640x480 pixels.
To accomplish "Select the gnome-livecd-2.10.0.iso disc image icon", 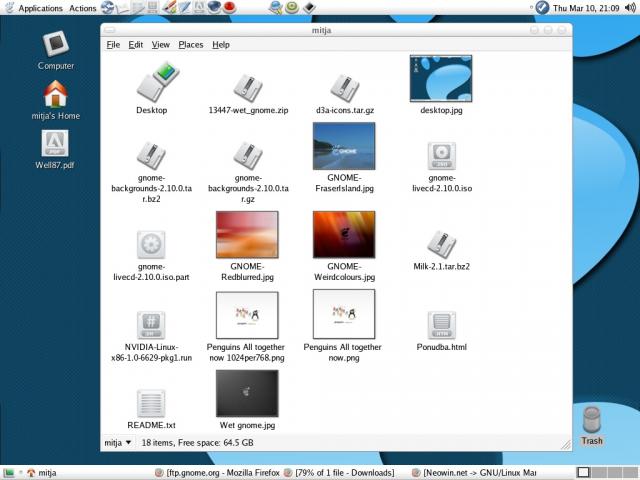I will coord(441,156).
